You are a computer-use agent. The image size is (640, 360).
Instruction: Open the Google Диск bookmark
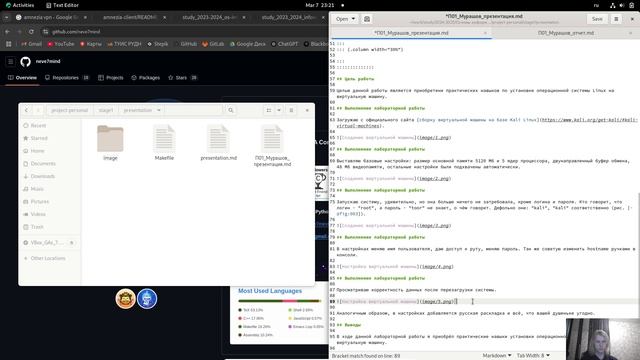pyautogui.click(x=247, y=44)
